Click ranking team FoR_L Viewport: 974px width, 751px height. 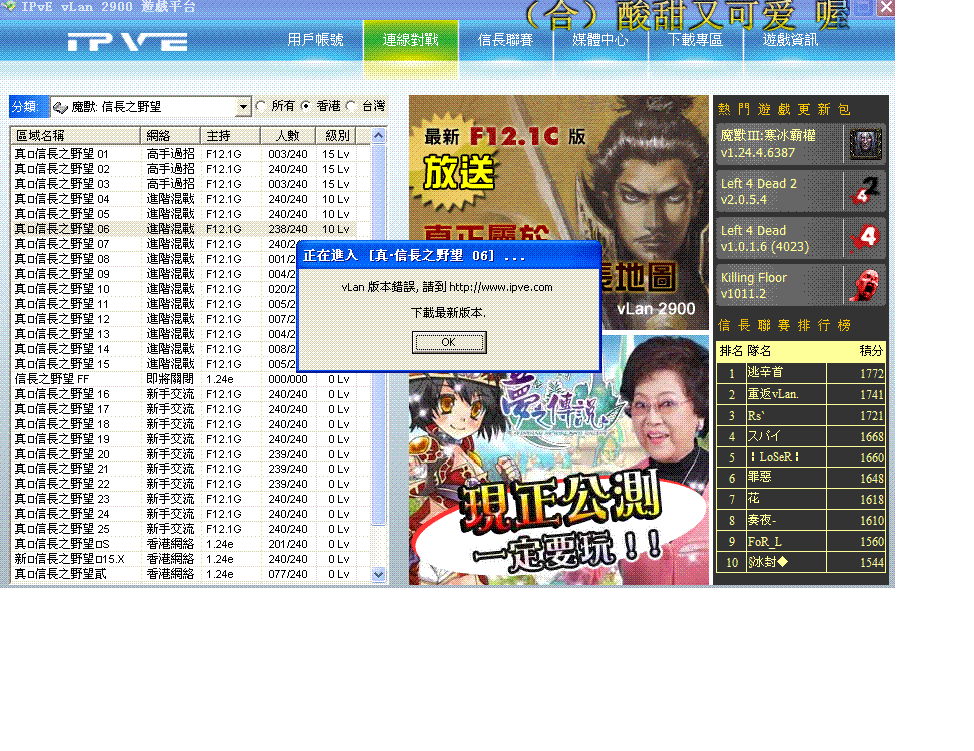tap(765, 542)
